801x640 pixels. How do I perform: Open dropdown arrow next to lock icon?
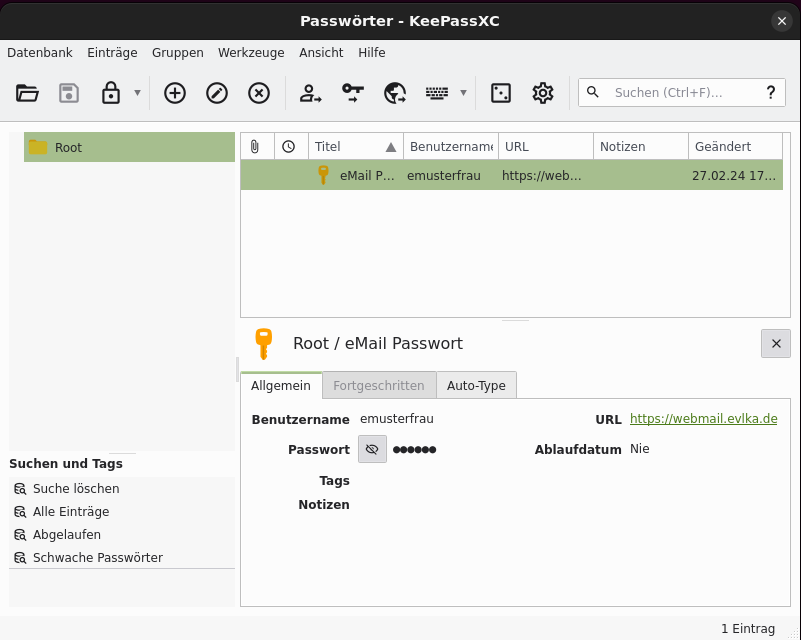point(137,93)
